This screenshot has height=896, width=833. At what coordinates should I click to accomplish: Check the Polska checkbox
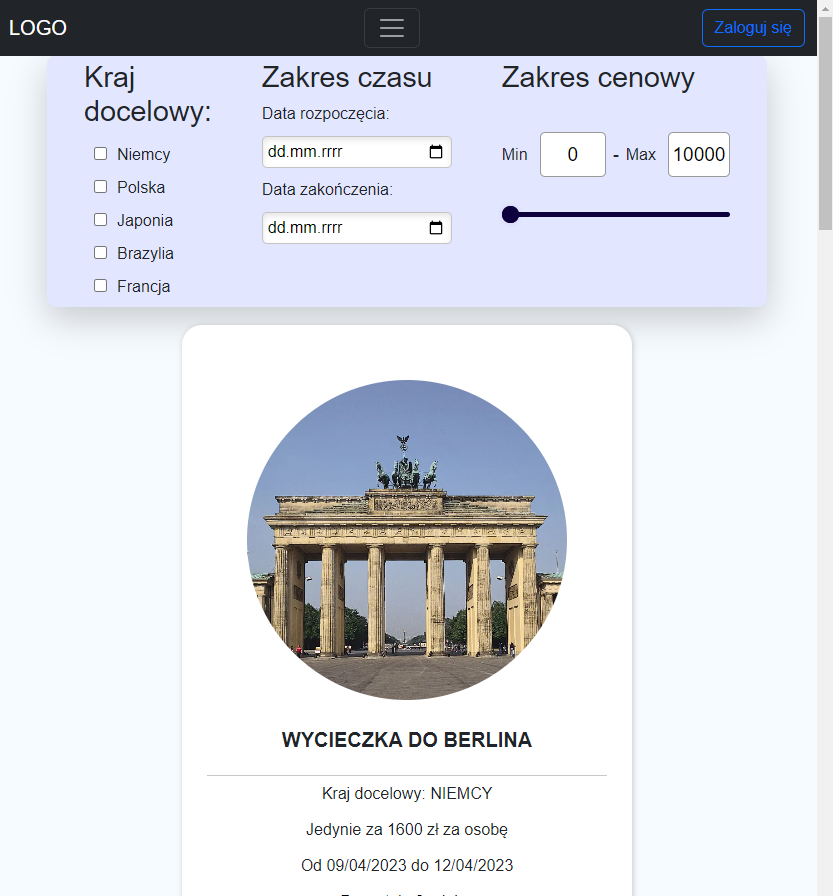(101, 187)
